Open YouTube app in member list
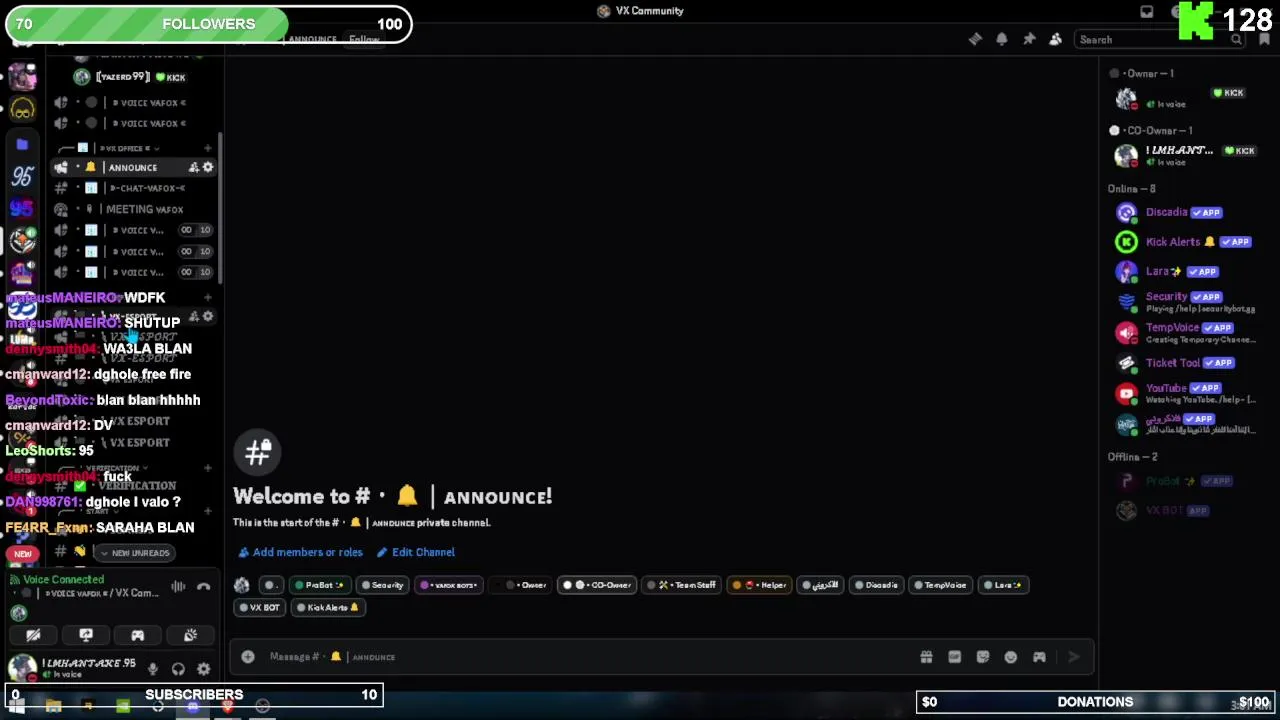 1185,393
